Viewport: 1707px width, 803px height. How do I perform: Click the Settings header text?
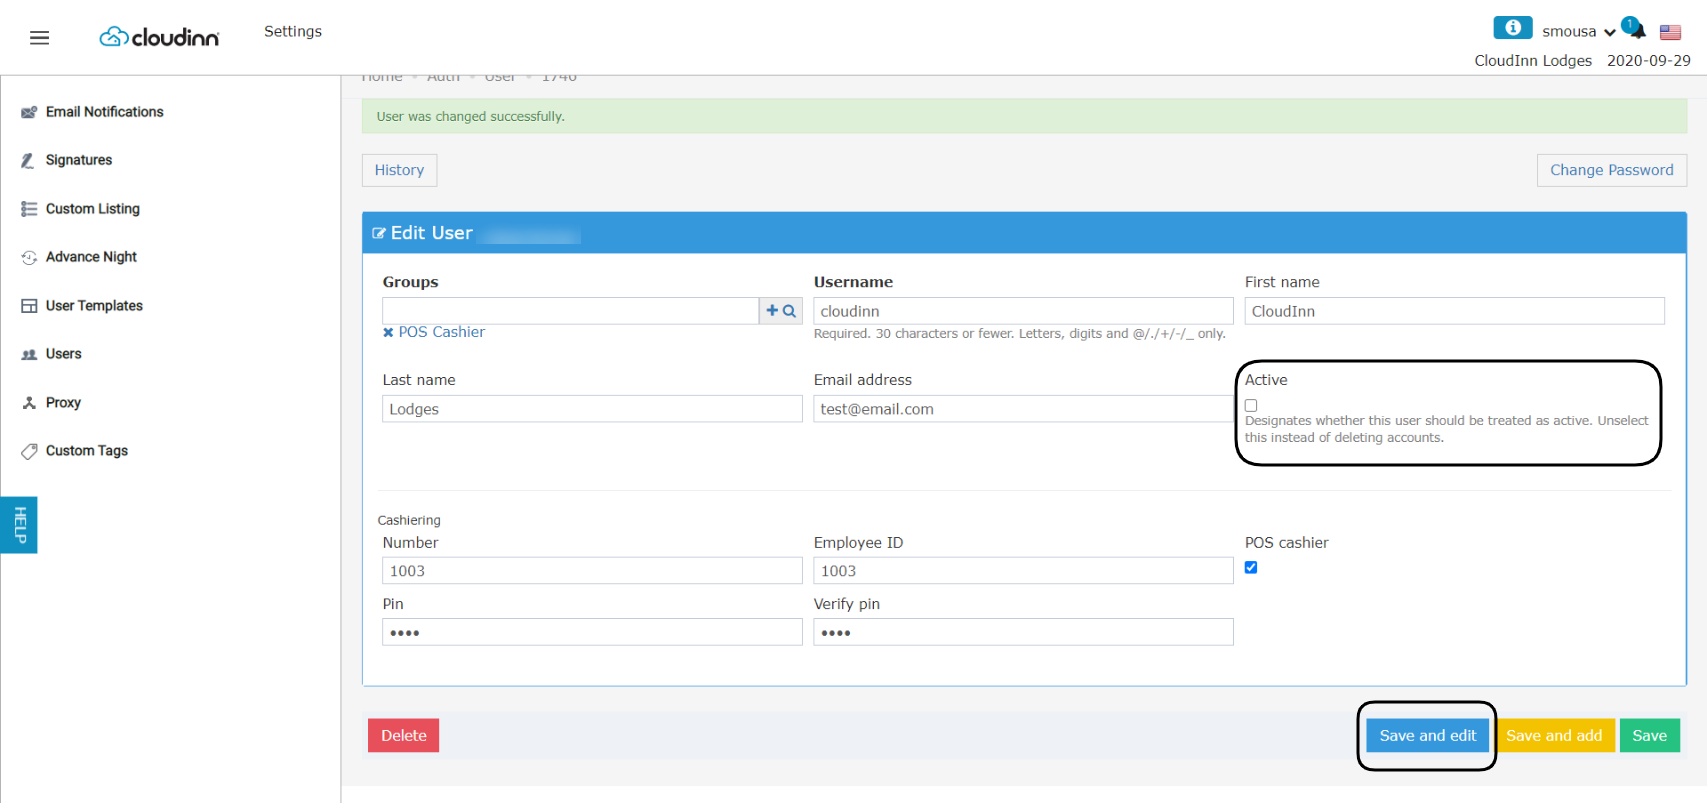click(293, 31)
